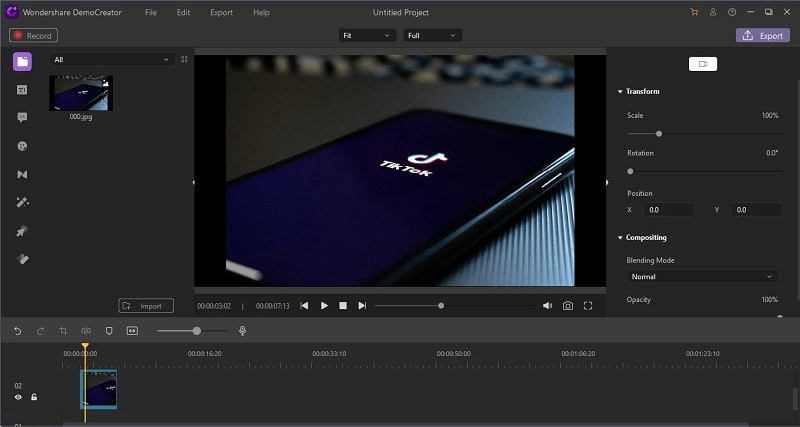
Task: Click the Record button
Action: click(x=33, y=35)
